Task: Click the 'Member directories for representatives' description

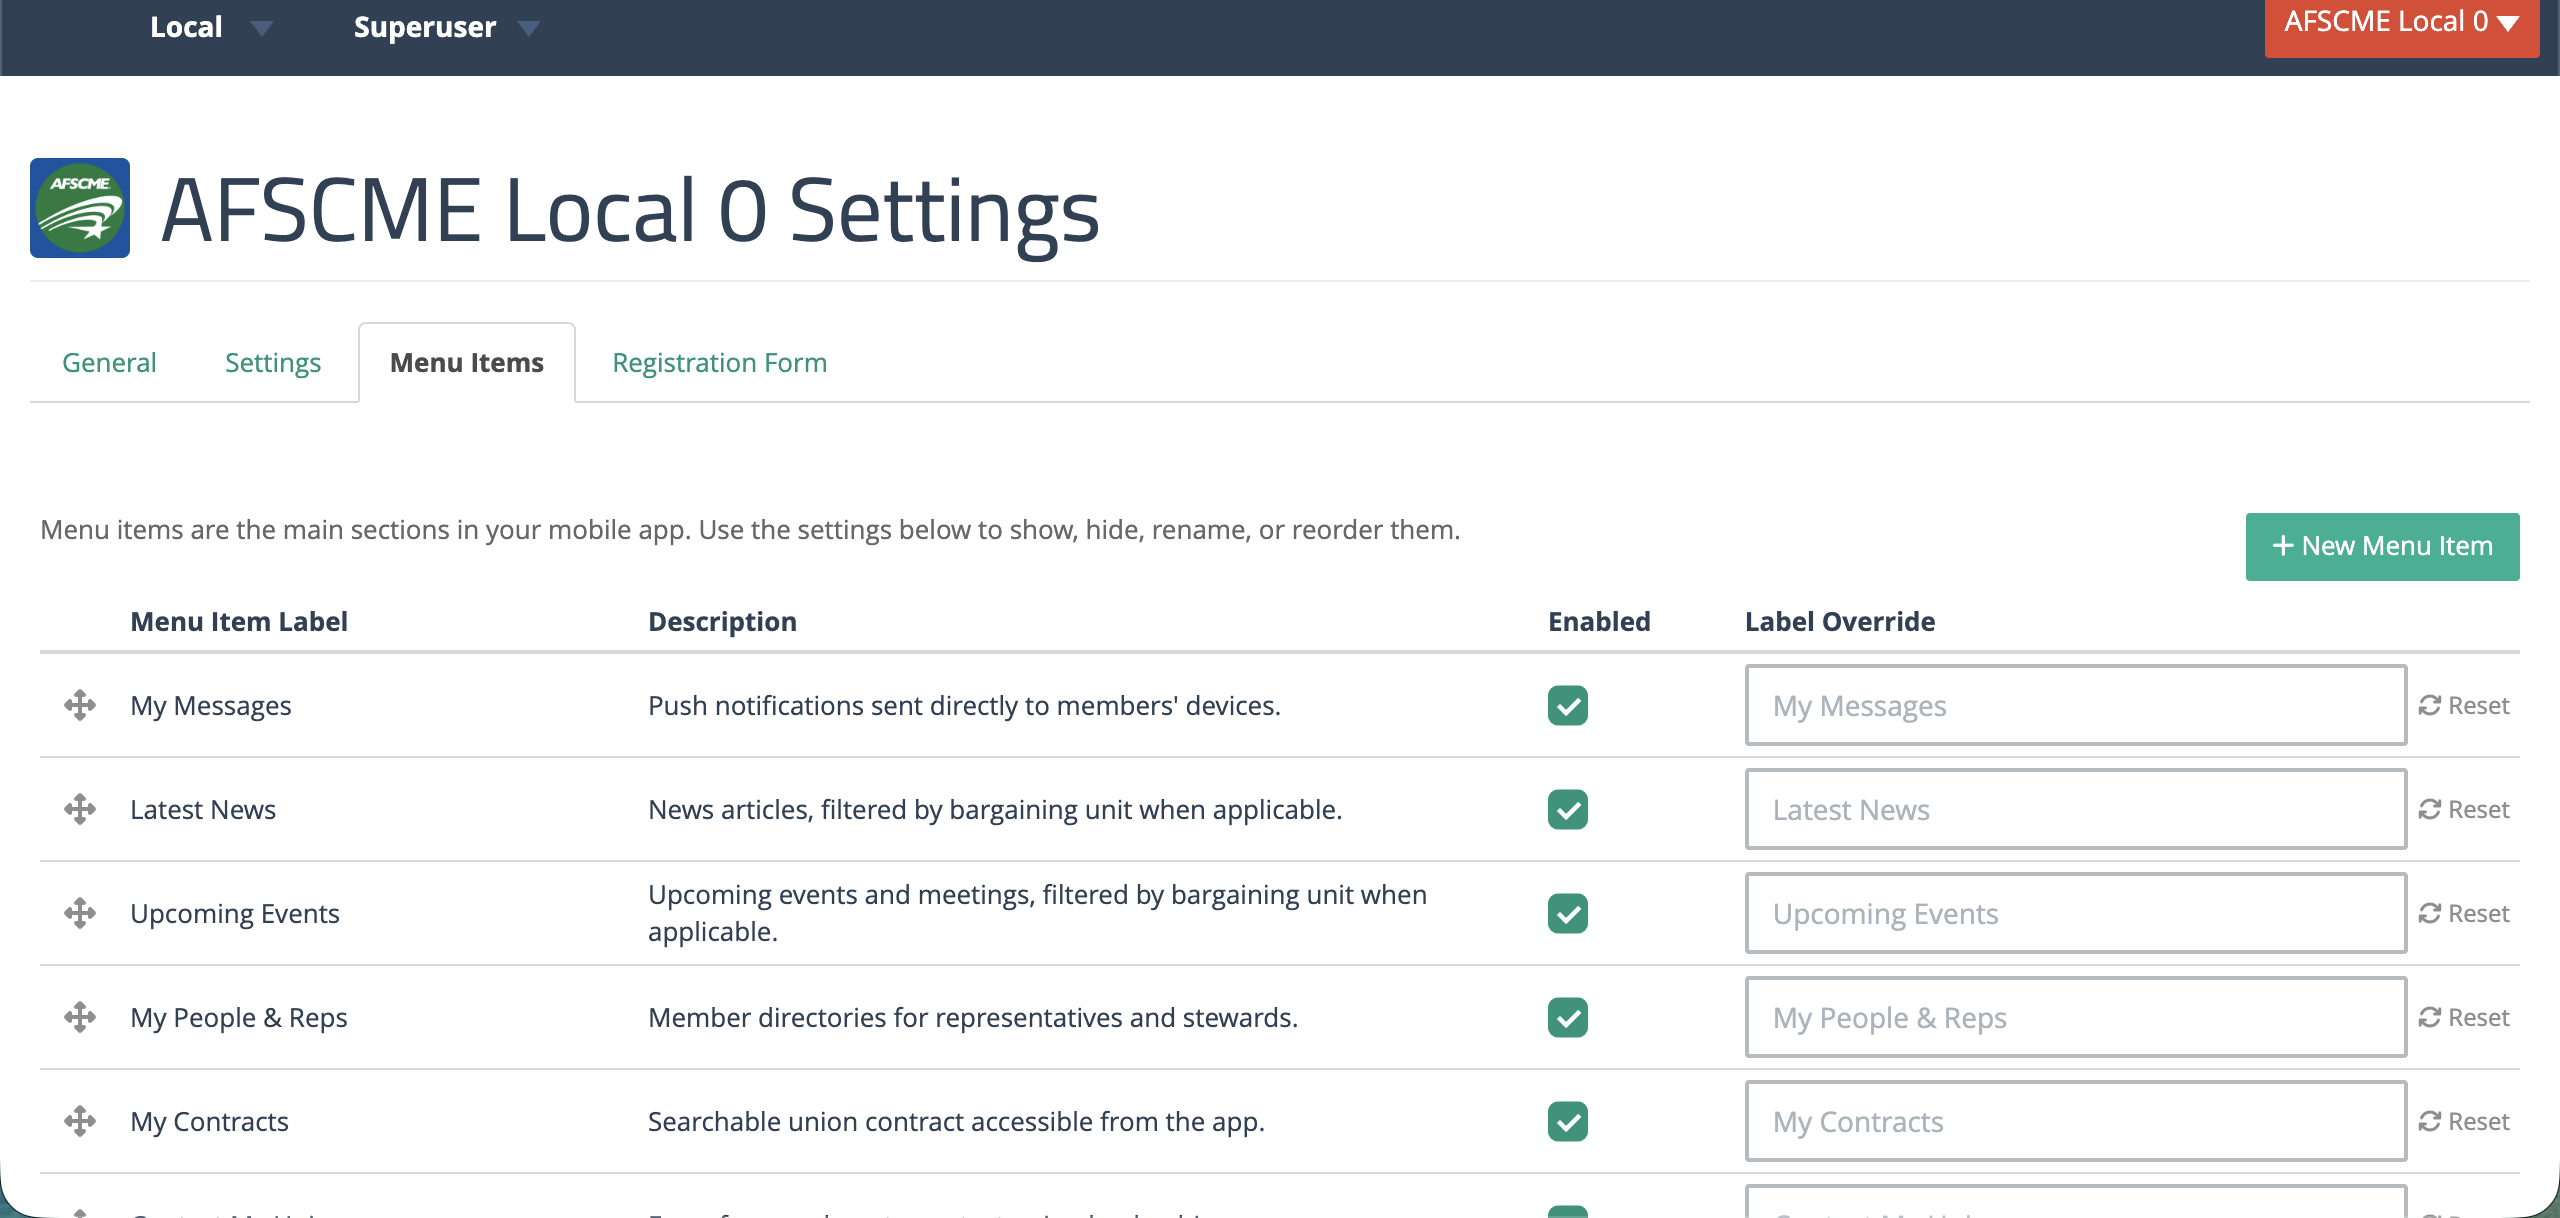Action: point(973,1017)
